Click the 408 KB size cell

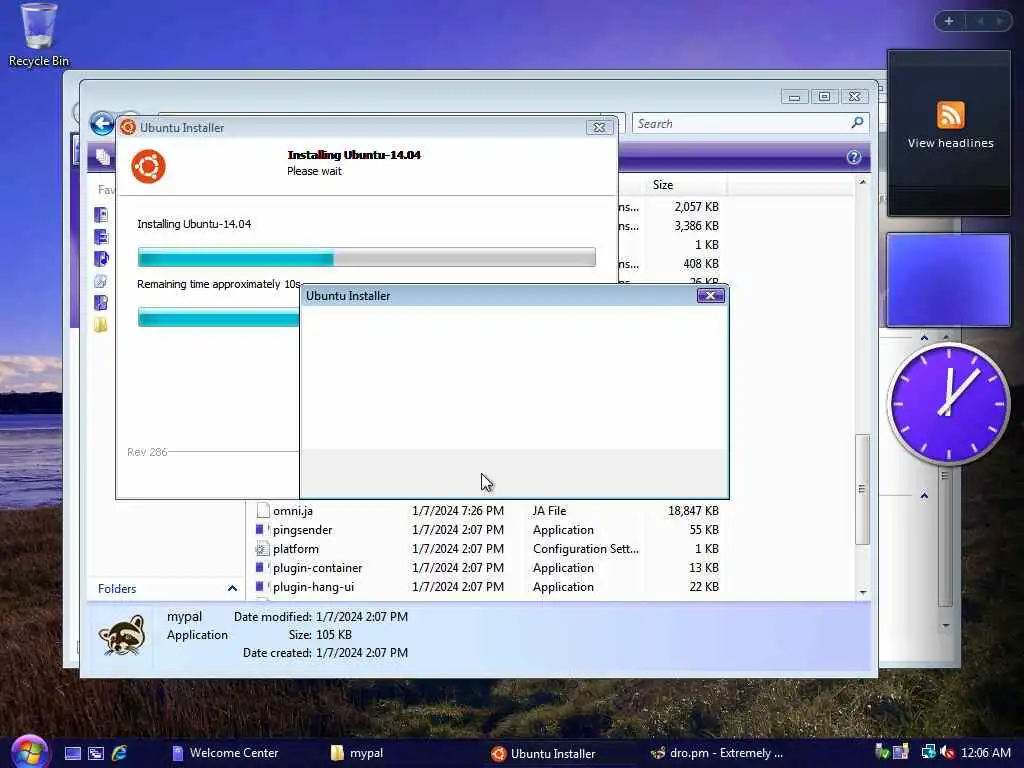click(x=701, y=263)
